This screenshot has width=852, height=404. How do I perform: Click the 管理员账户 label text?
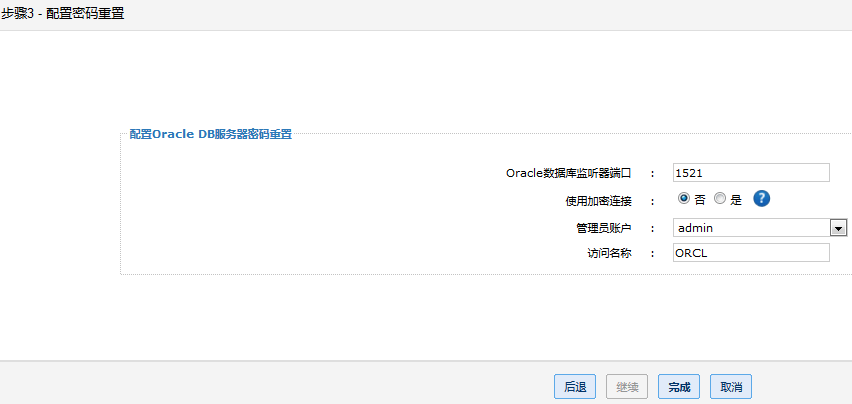(597, 227)
